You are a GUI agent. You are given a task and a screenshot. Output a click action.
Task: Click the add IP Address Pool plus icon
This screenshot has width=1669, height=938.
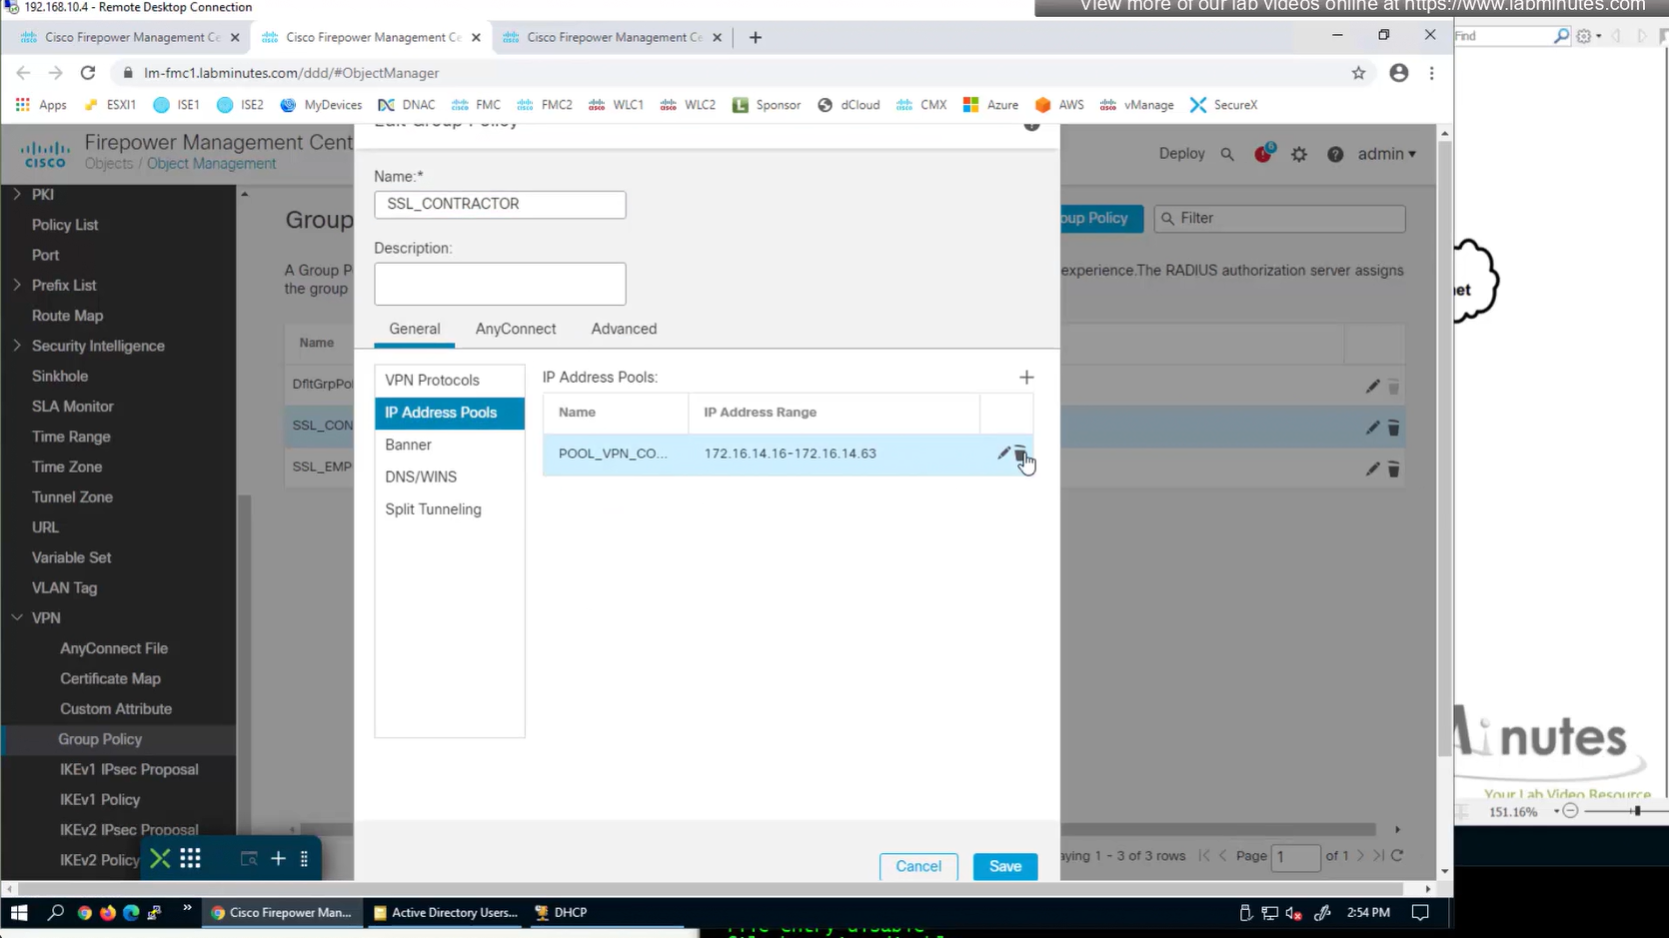(x=1026, y=377)
